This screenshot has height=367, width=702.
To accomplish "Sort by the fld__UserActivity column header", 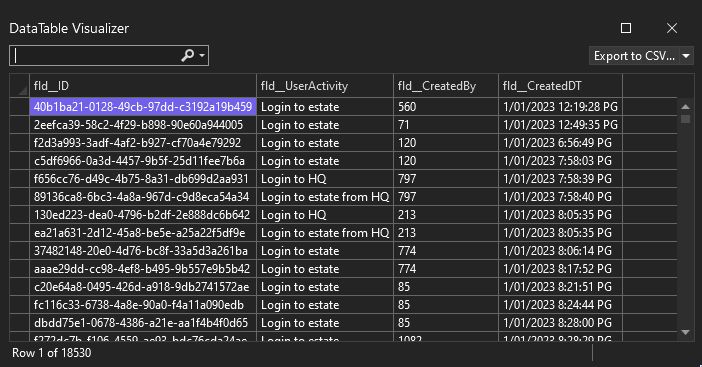I will point(325,86).
